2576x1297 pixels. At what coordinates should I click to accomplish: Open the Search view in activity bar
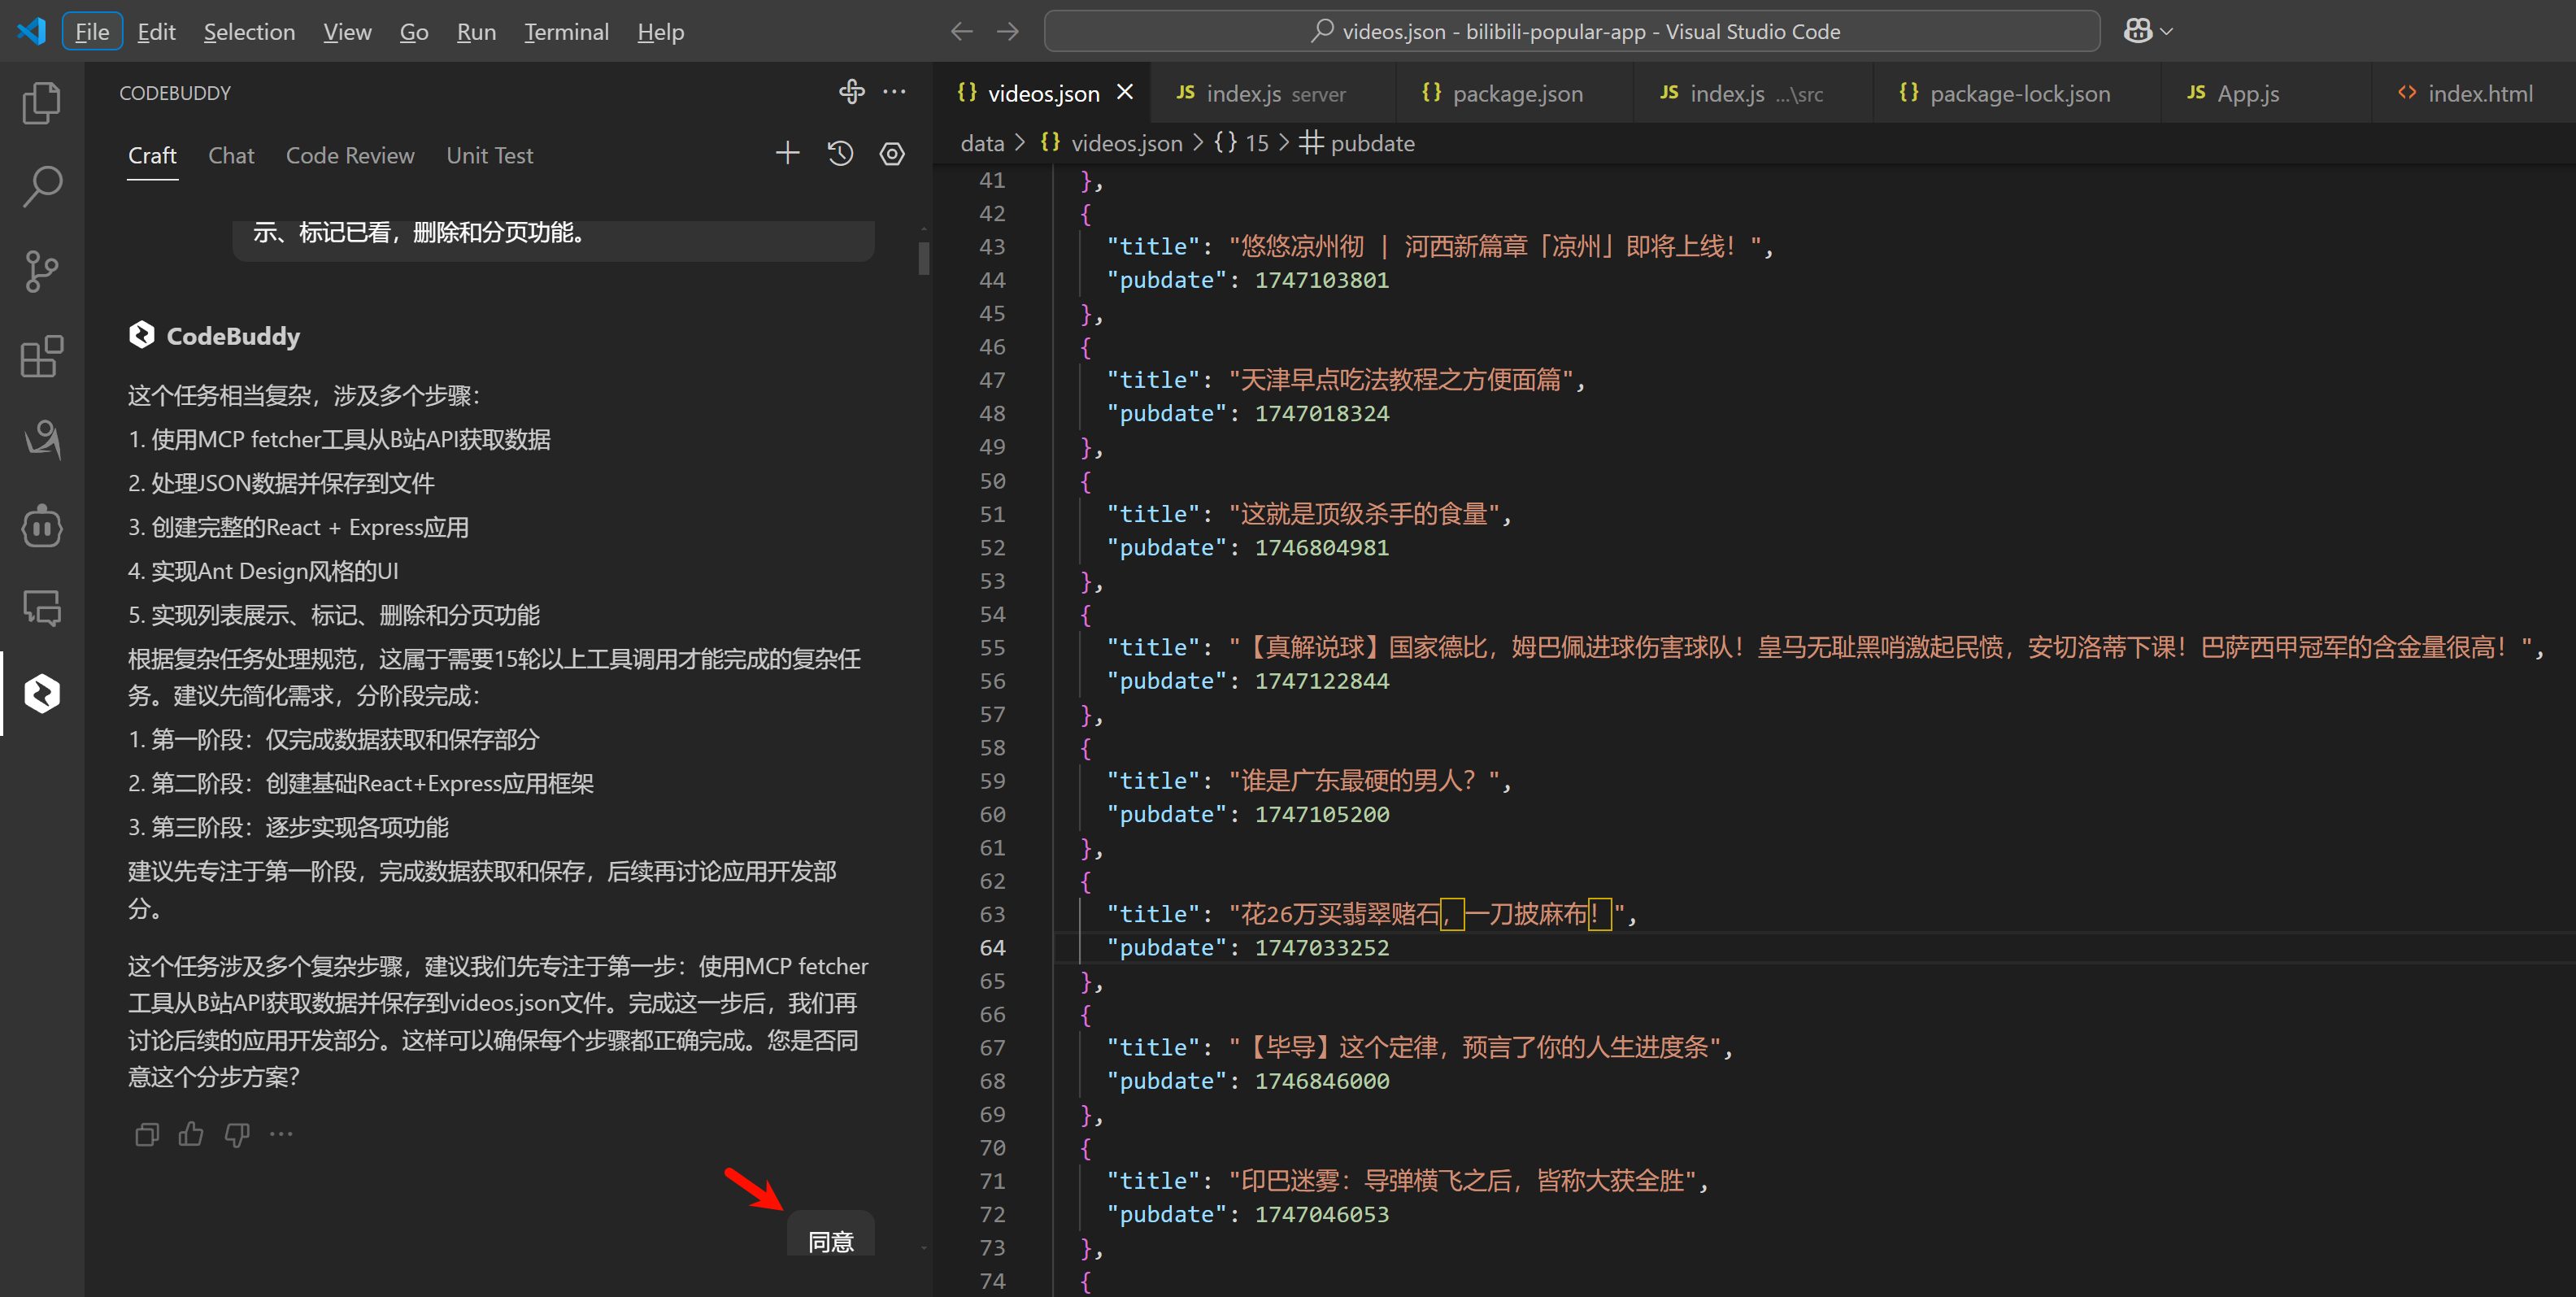[x=41, y=186]
